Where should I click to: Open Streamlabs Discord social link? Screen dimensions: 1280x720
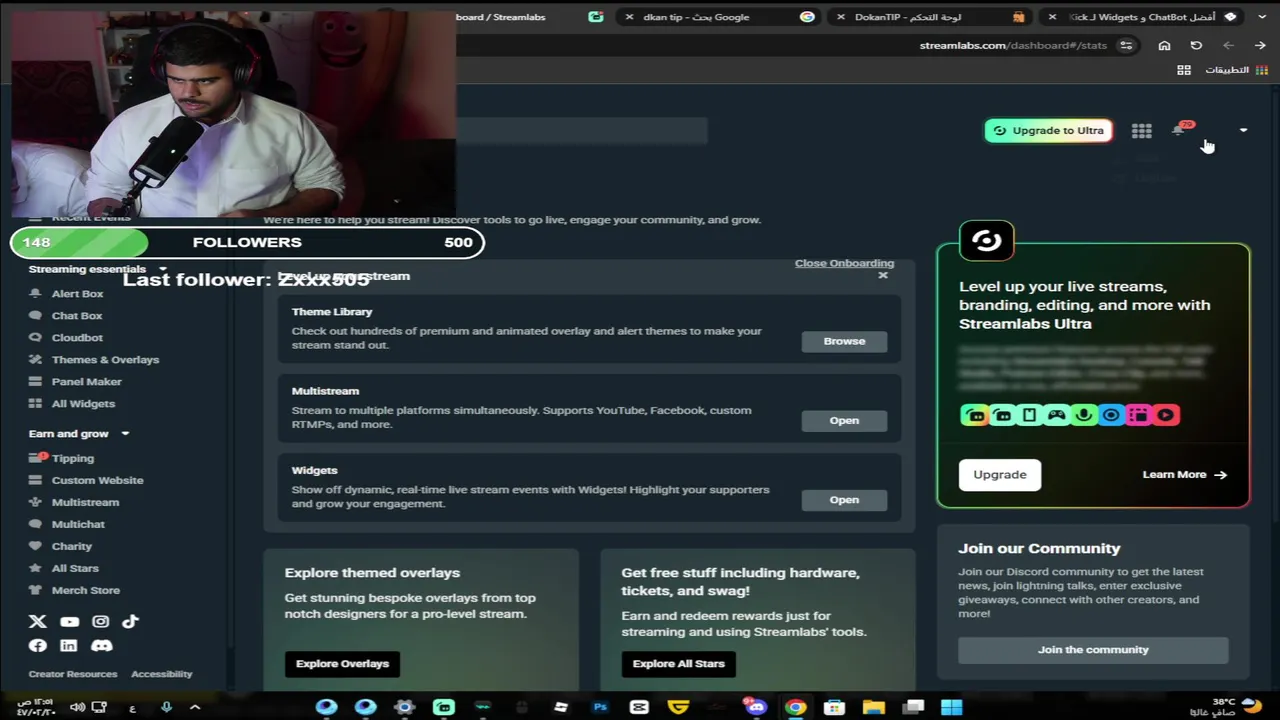point(101,646)
